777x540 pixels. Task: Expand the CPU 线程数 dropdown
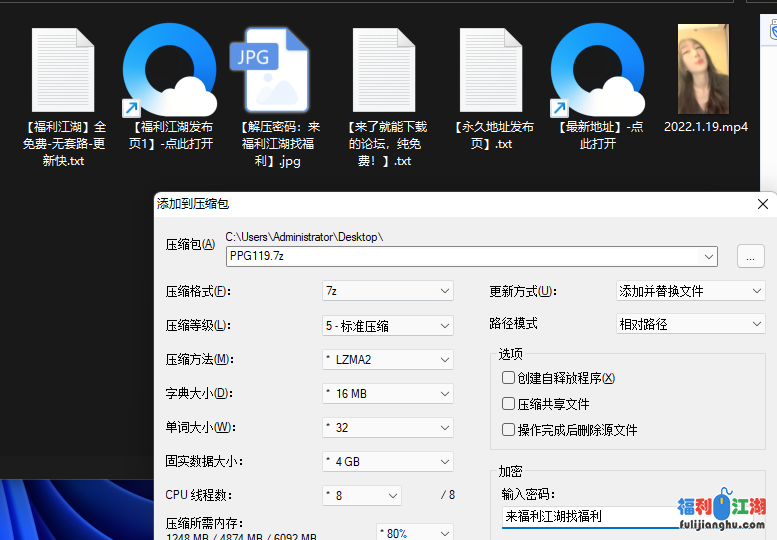361,495
